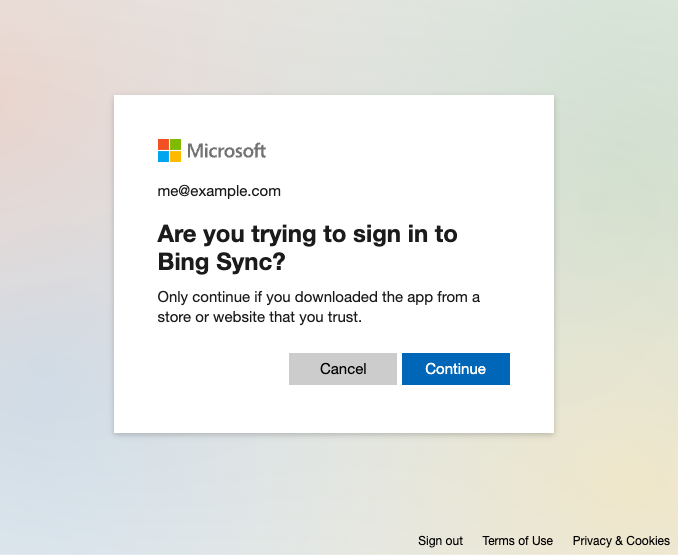Select the me@example.com account label
678x555 pixels.
pos(219,191)
